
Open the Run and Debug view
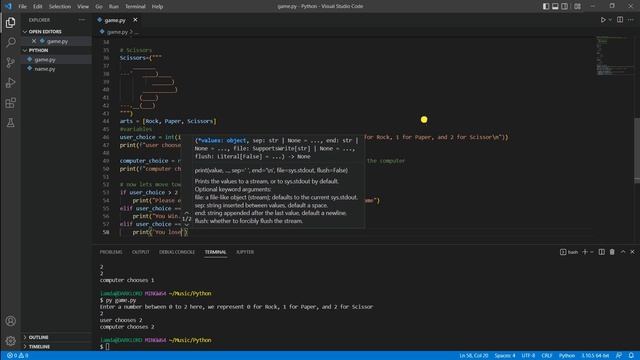click(x=11, y=82)
